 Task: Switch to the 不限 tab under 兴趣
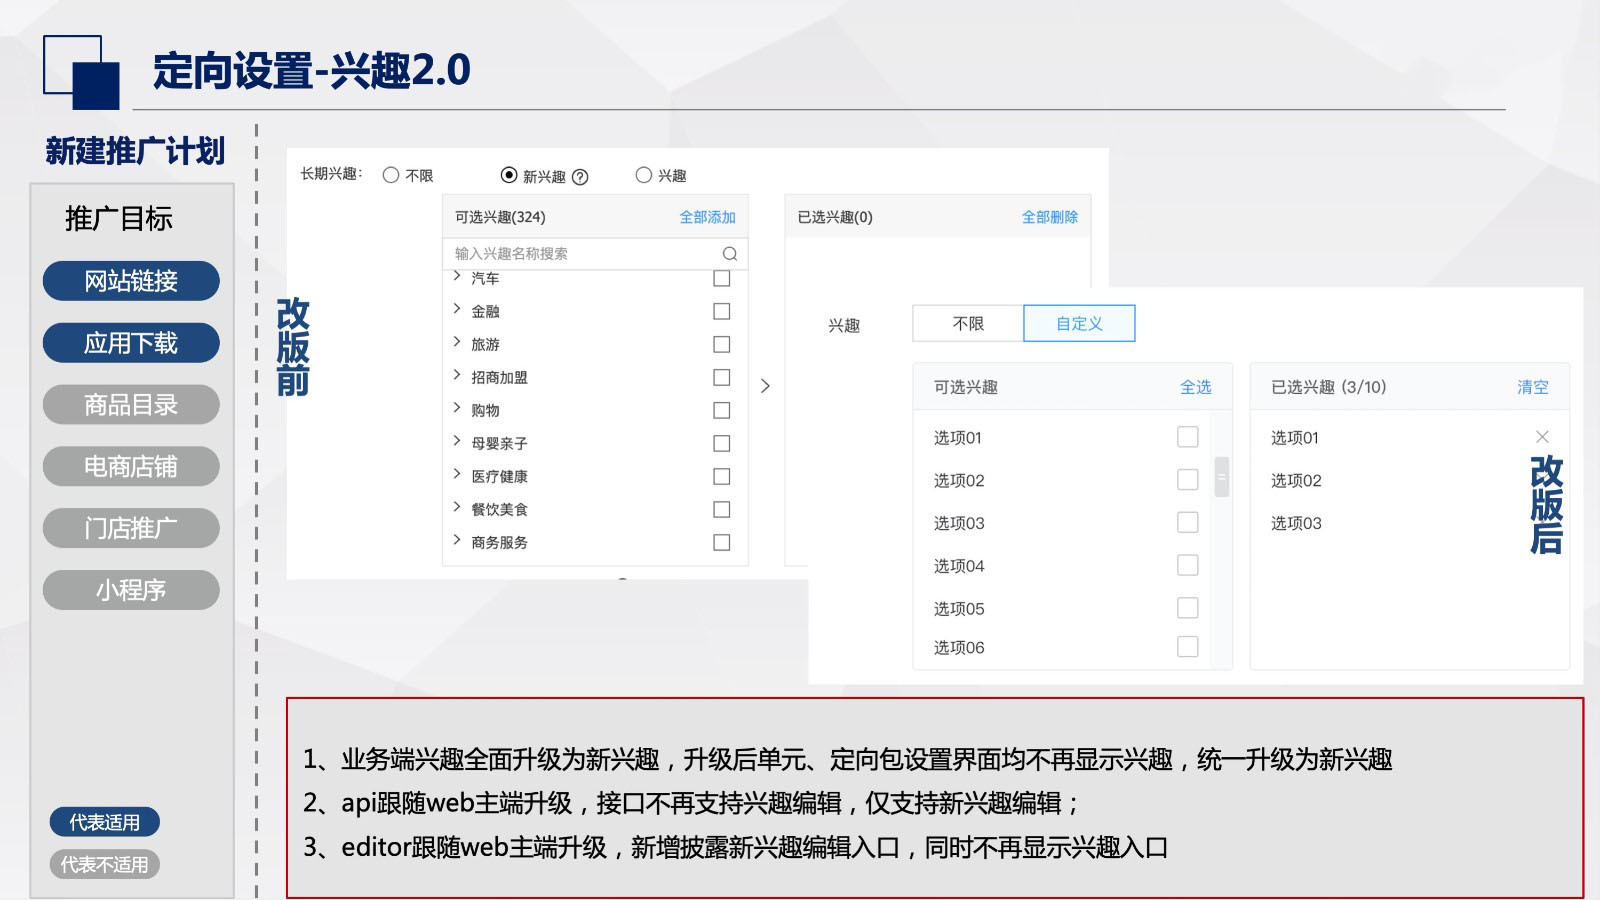click(968, 324)
